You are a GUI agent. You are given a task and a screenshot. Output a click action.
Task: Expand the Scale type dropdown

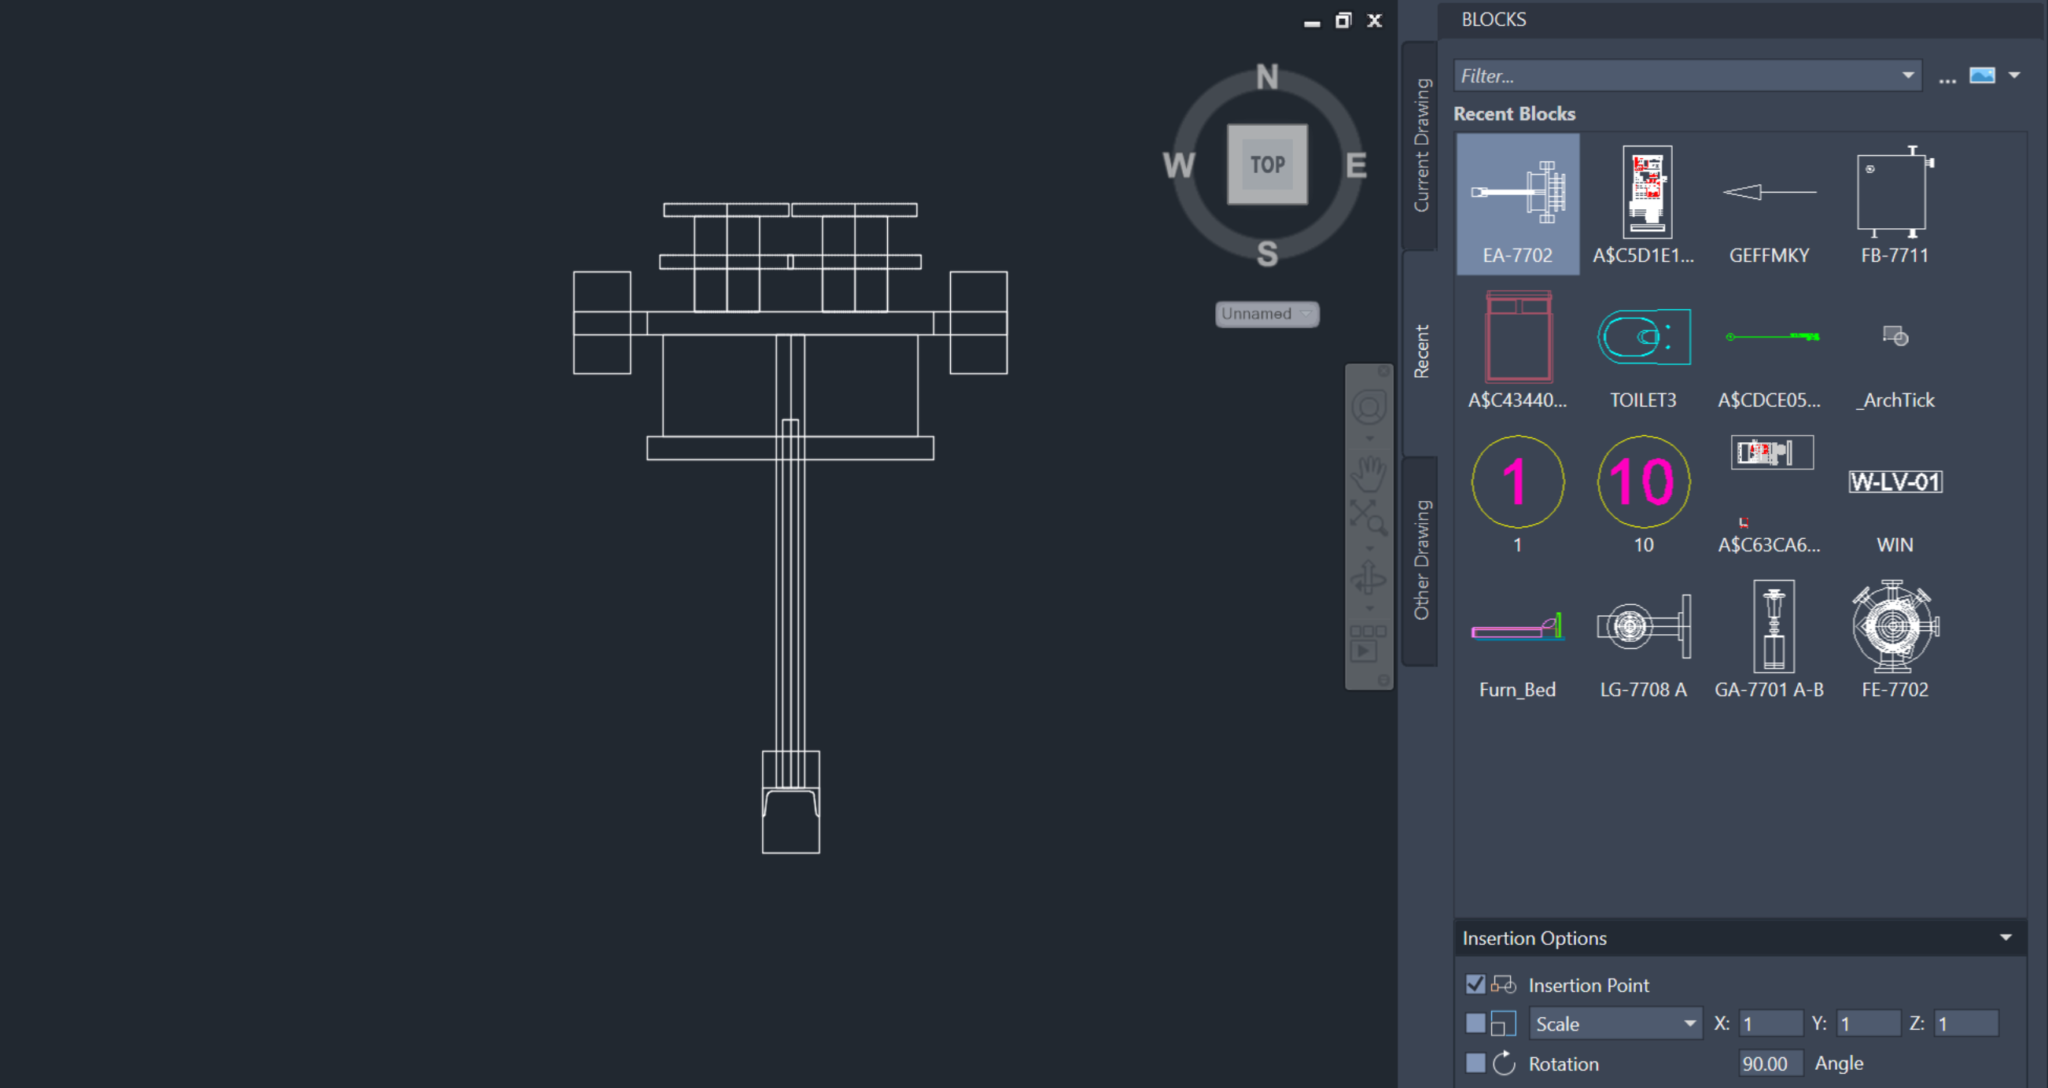1689,1023
